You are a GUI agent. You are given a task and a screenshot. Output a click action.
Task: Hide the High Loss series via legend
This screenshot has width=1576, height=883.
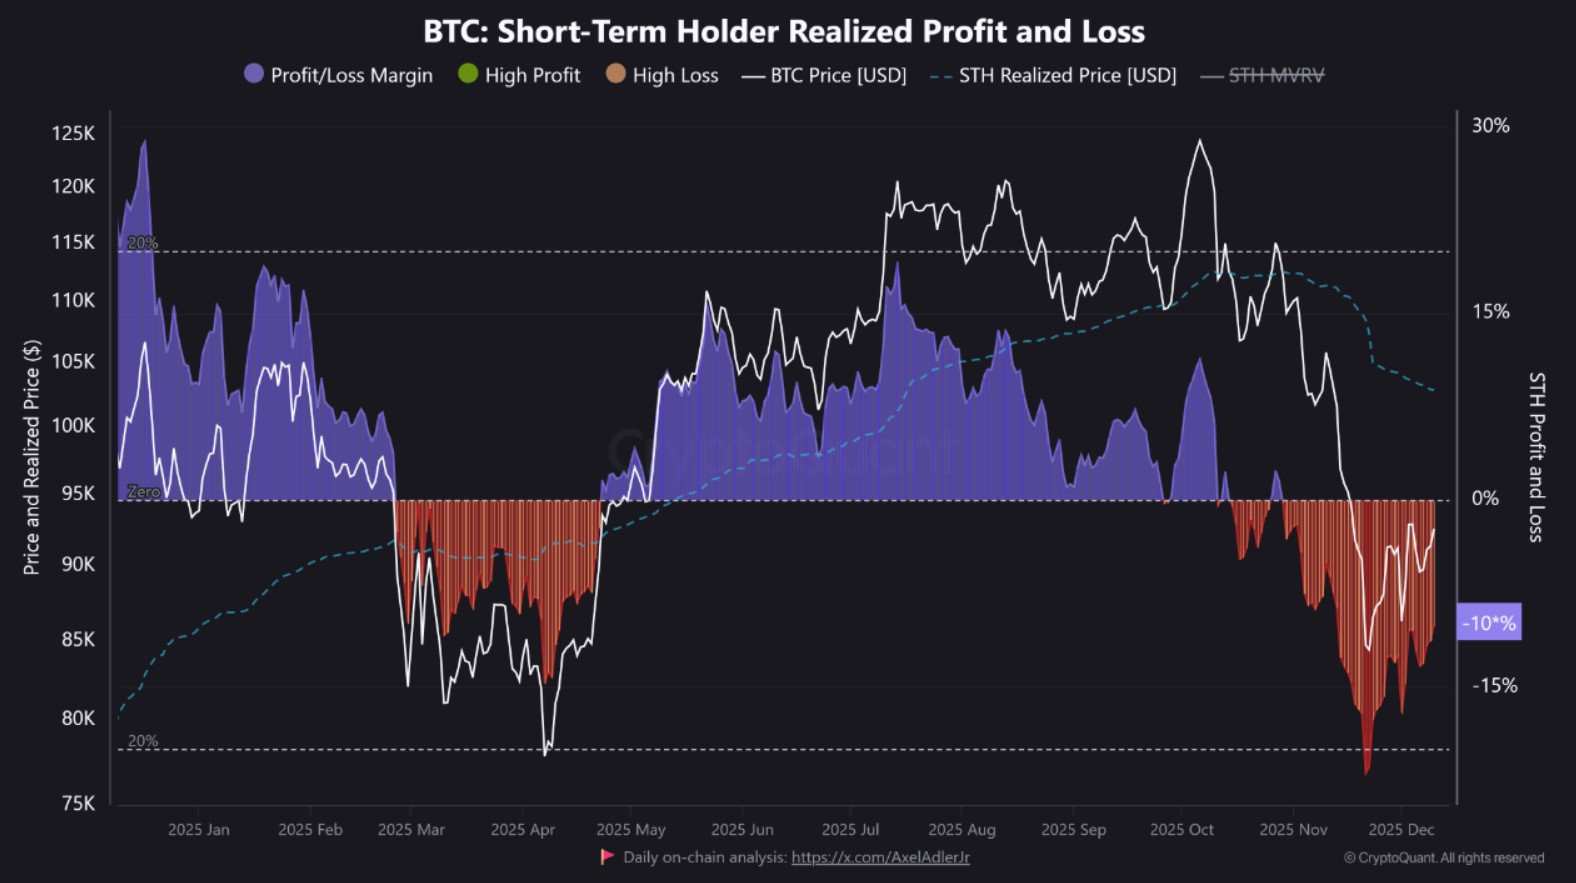point(675,75)
